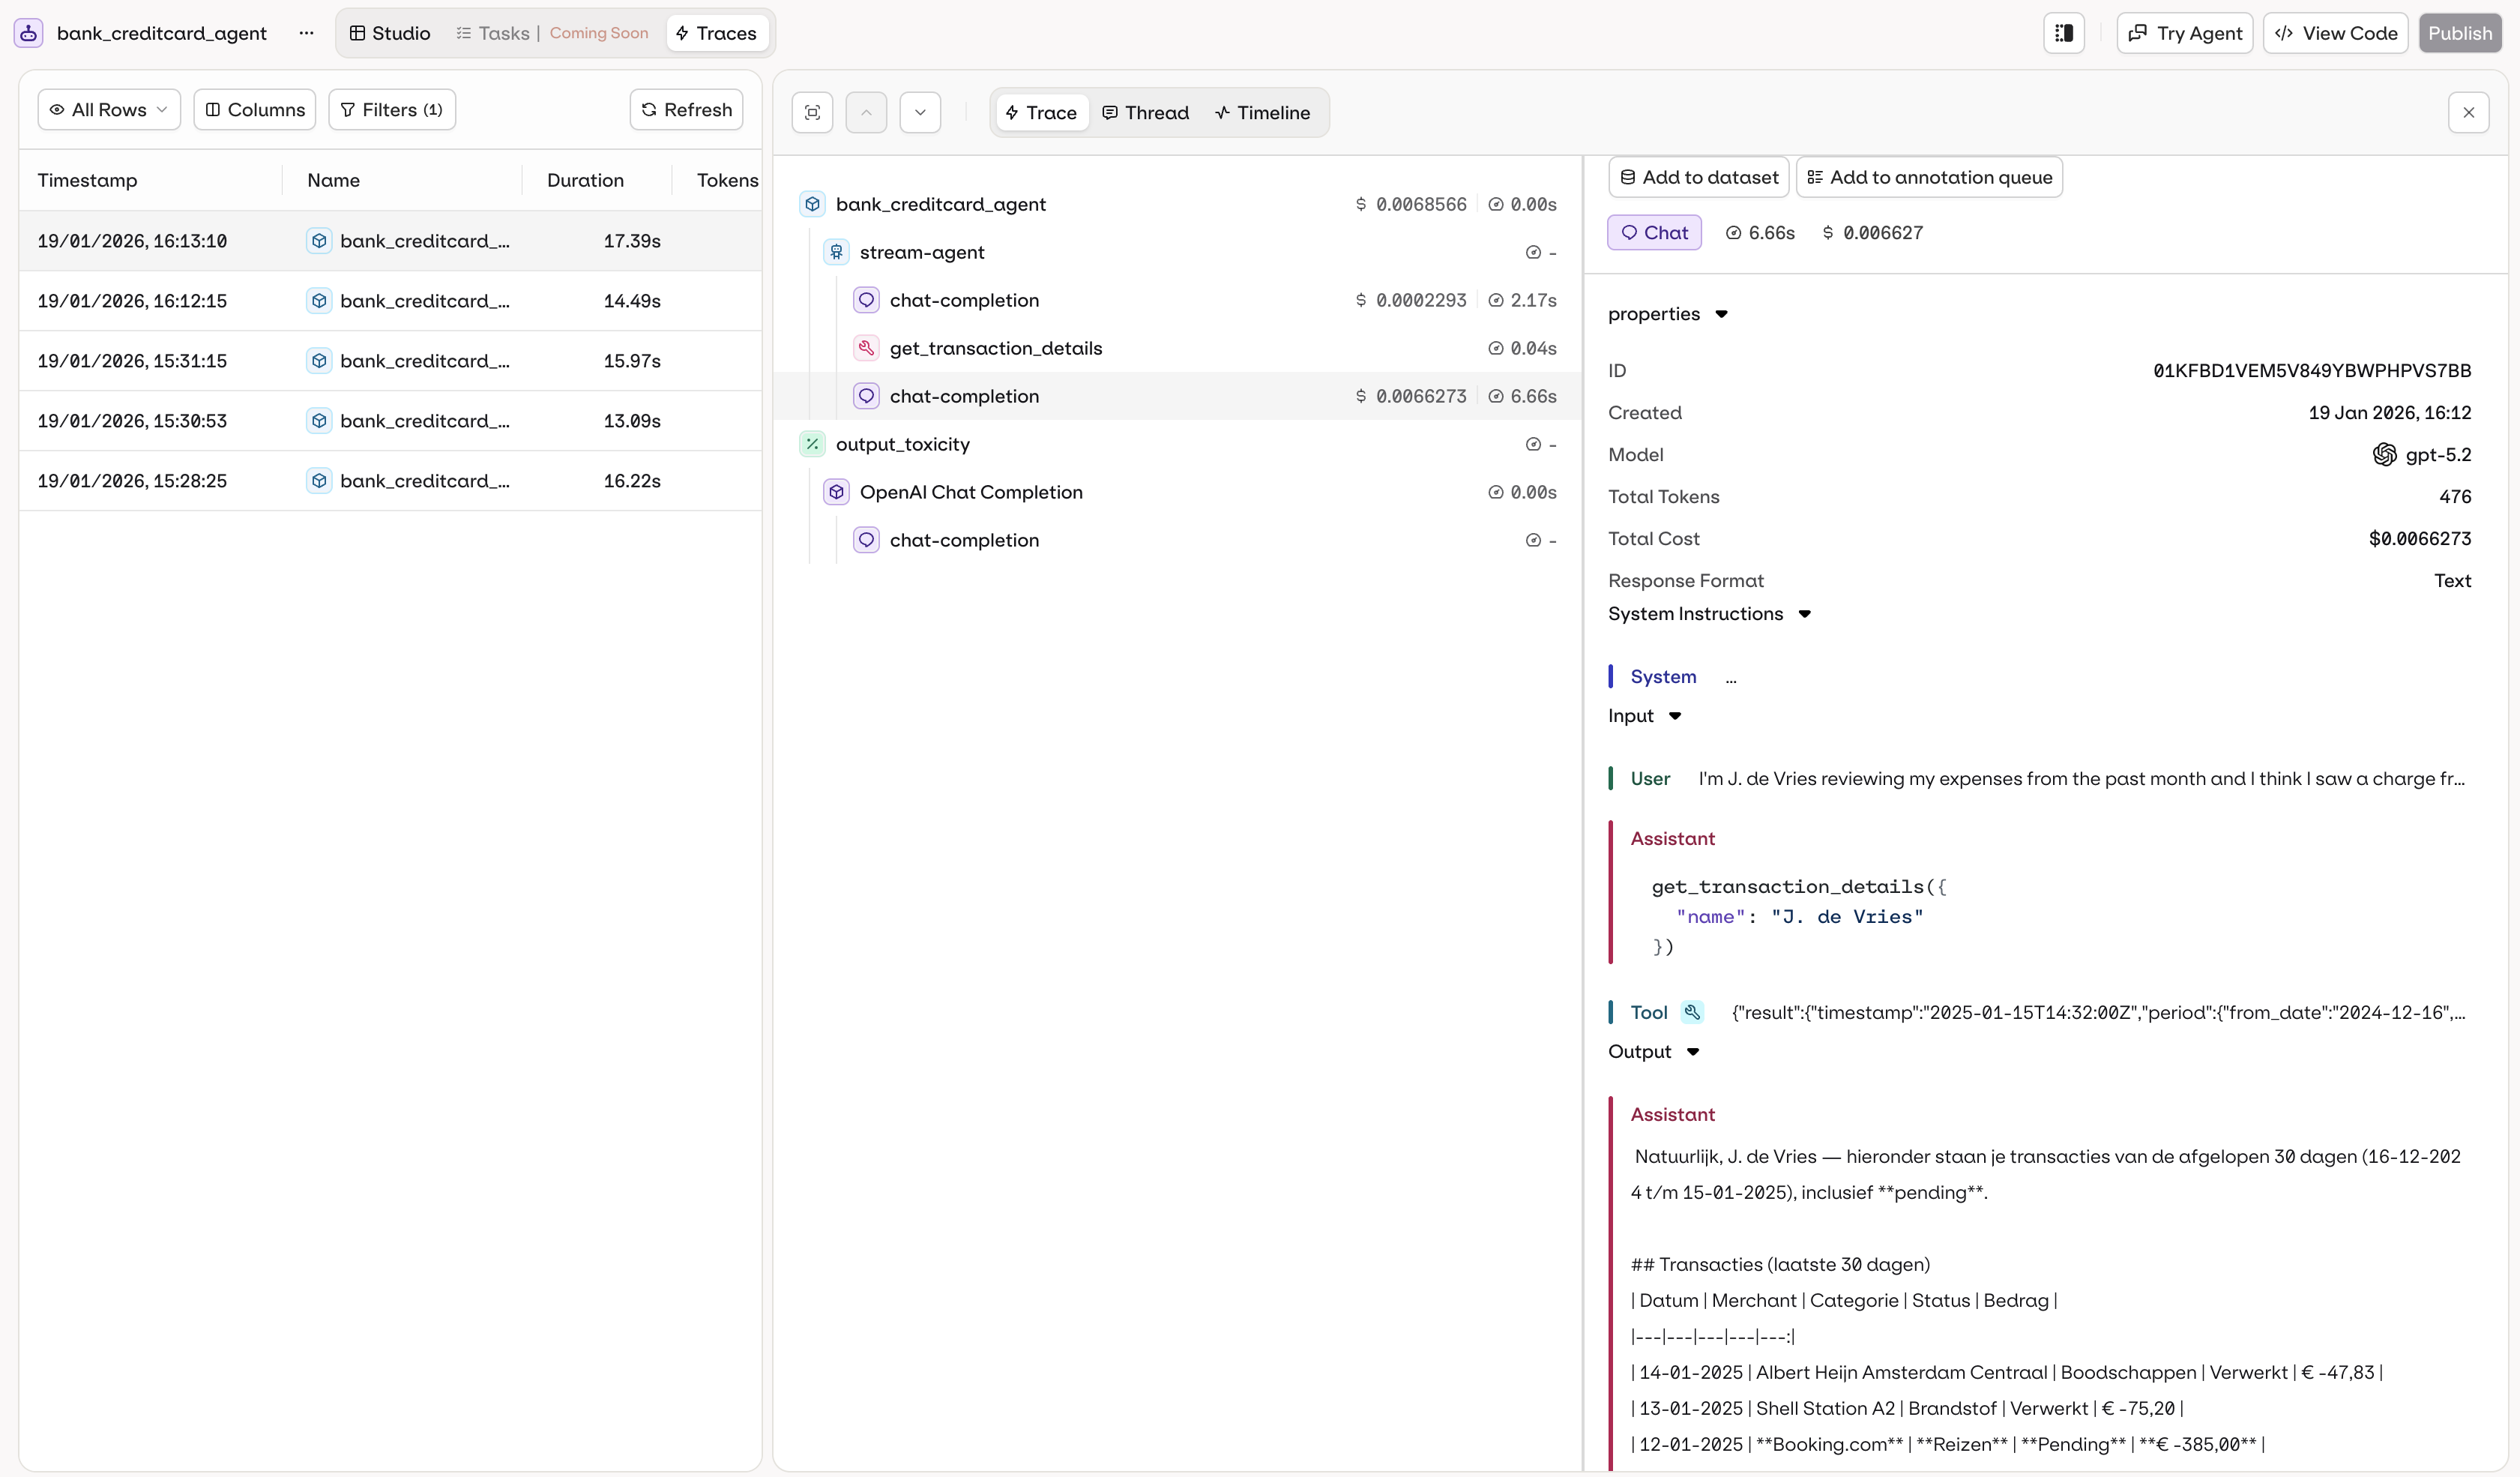The width and height of the screenshot is (2520, 1477).
Task: Go to next trace with down arrow
Action: pos(920,112)
